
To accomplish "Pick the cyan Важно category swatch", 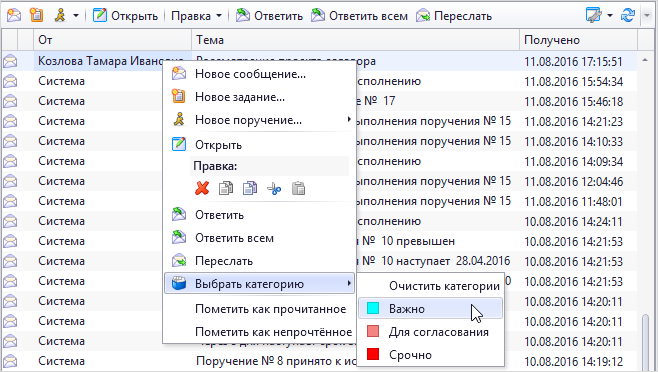I will [x=373, y=308].
